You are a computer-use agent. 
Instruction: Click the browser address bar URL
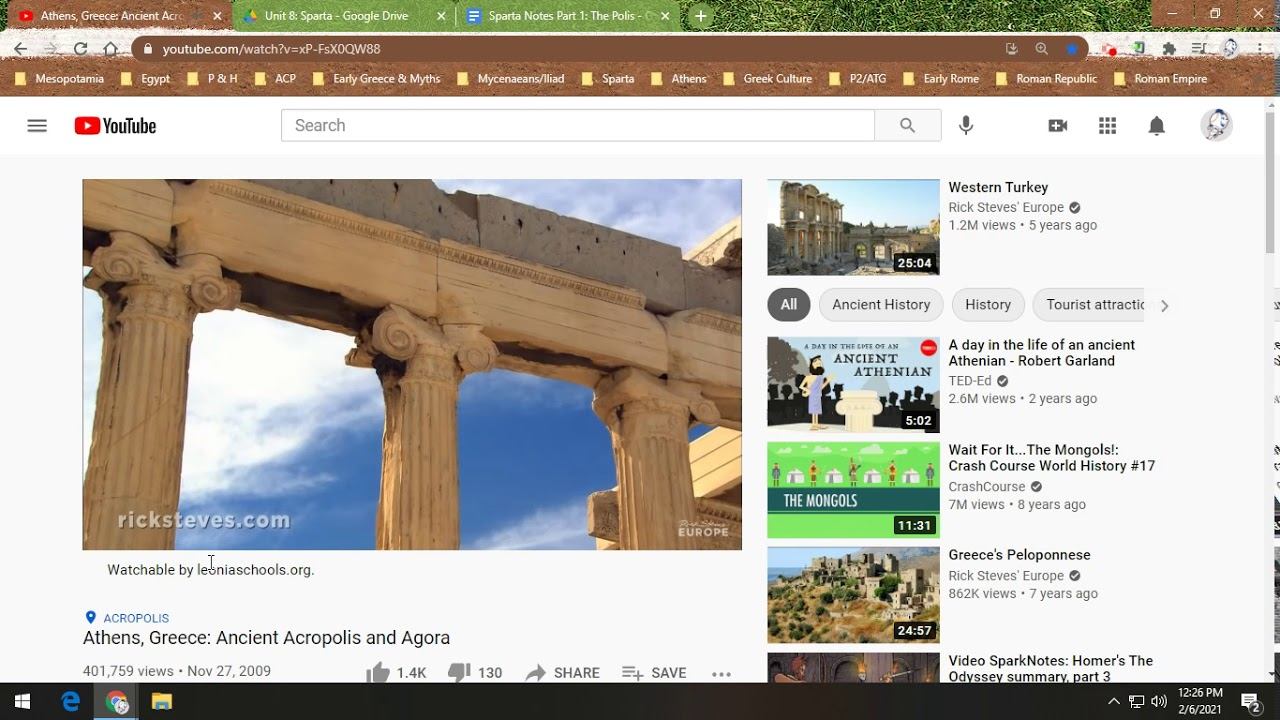coord(271,48)
